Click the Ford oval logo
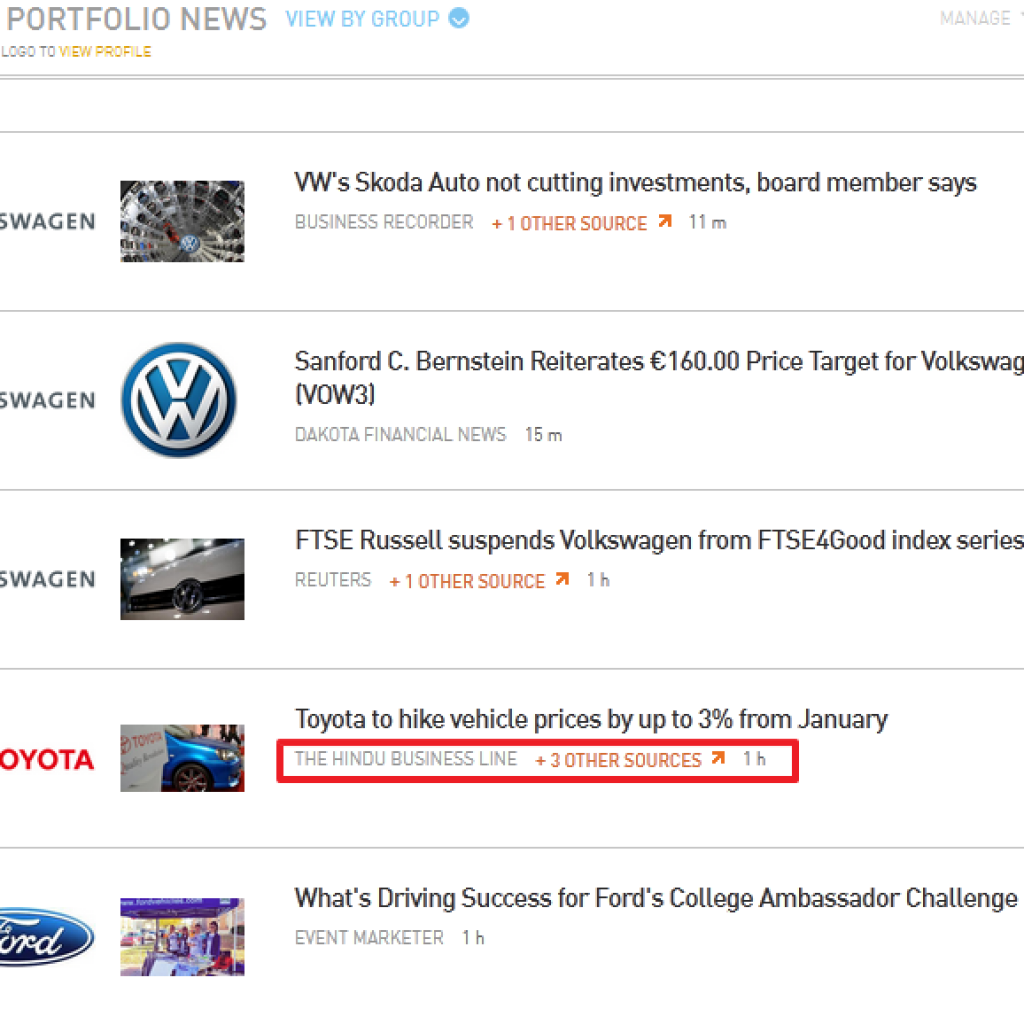 (47, 937)
